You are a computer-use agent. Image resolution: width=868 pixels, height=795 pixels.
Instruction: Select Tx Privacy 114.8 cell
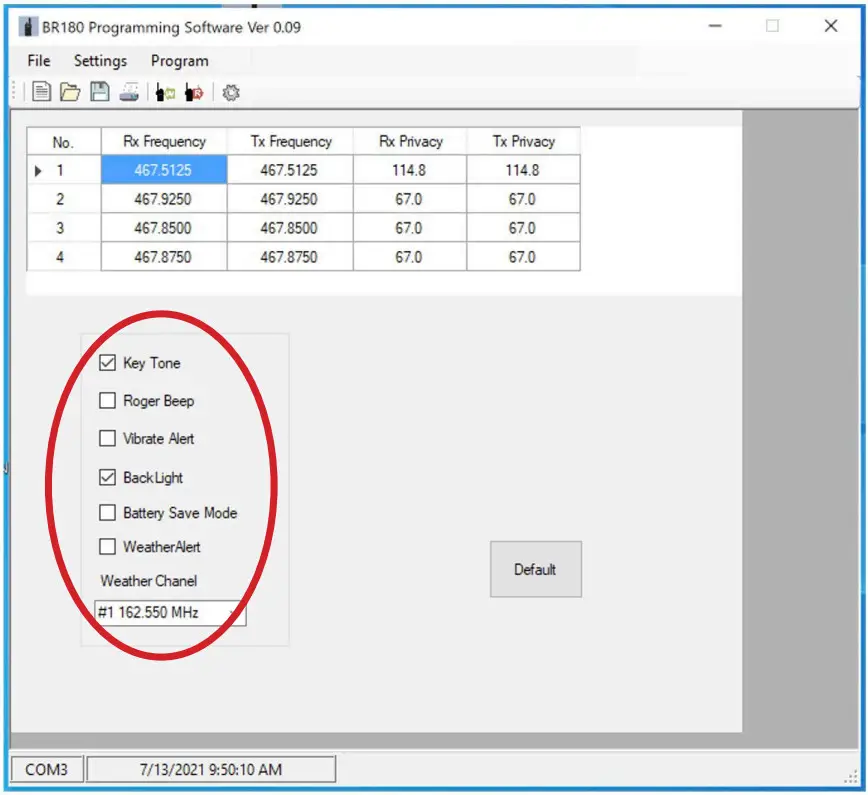523,169
